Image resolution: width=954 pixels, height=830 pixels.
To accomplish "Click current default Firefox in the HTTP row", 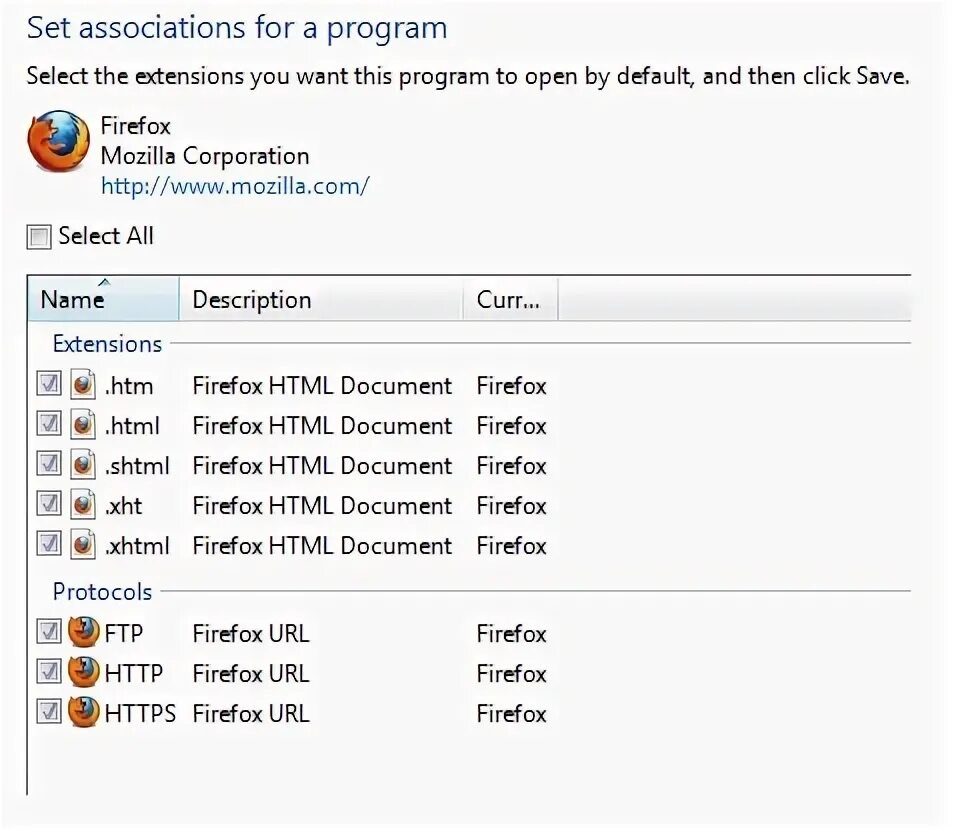I will (x=512, y=674).
